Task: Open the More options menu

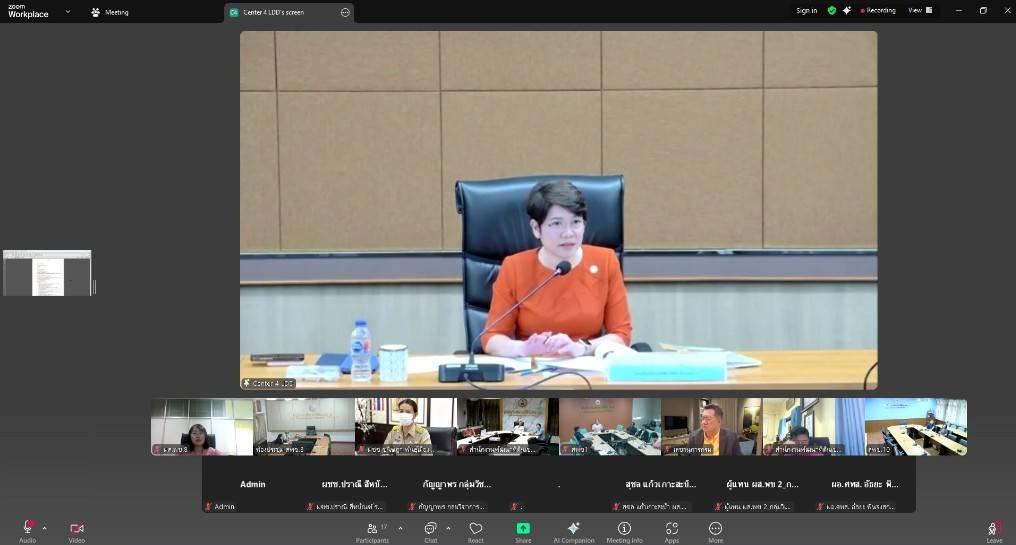Action: coord(715,529)
